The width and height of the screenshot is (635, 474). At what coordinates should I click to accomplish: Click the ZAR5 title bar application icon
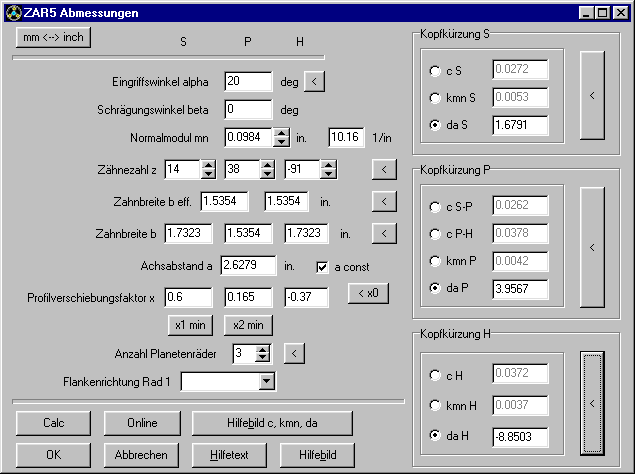click(x=12, y=12)
